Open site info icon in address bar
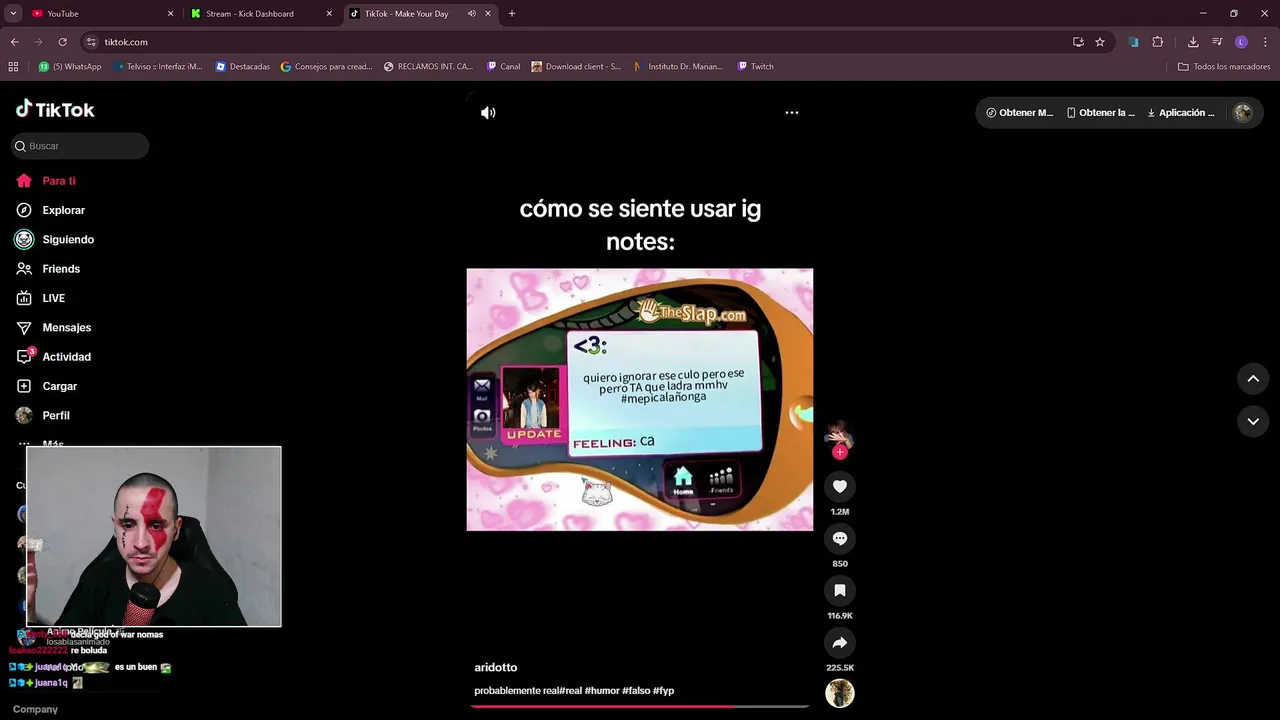This screenshot has height=720, width=1280. click(x=92, y=42)
